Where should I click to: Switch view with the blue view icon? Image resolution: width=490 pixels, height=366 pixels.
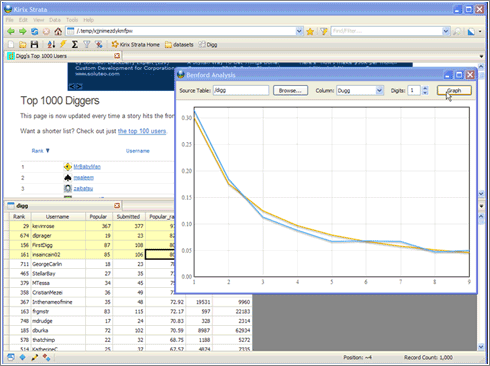tap(471, 31)
